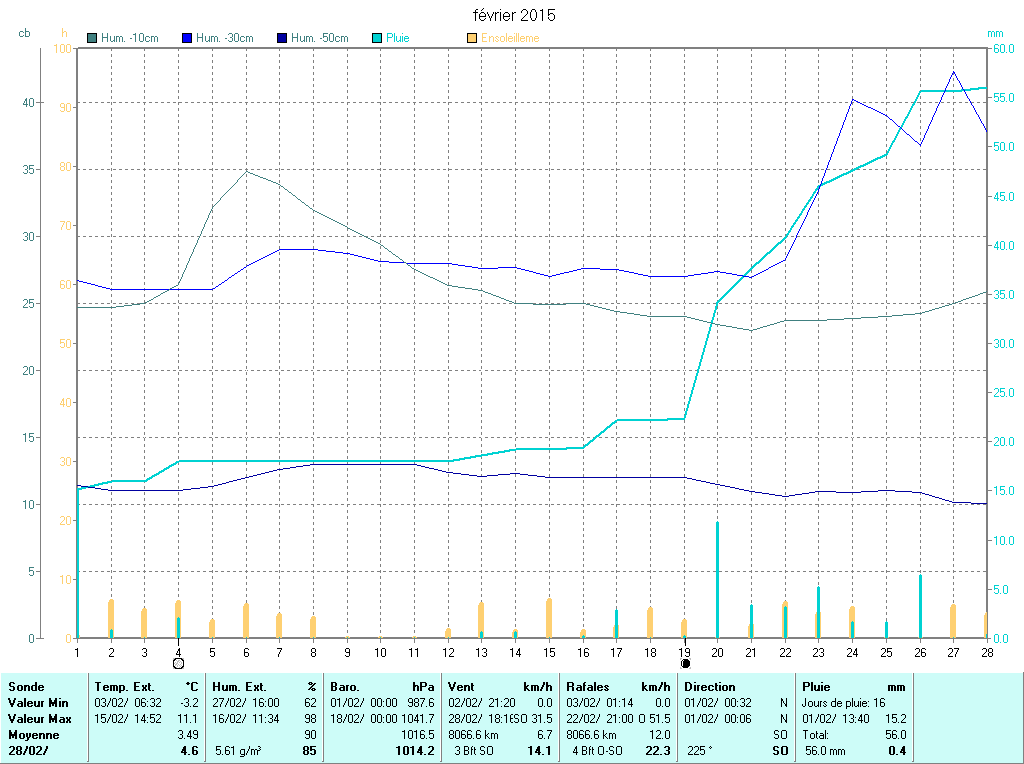1024x764 pixels.
Task: Click the Direction column header
Action: (x=710, y=687)
